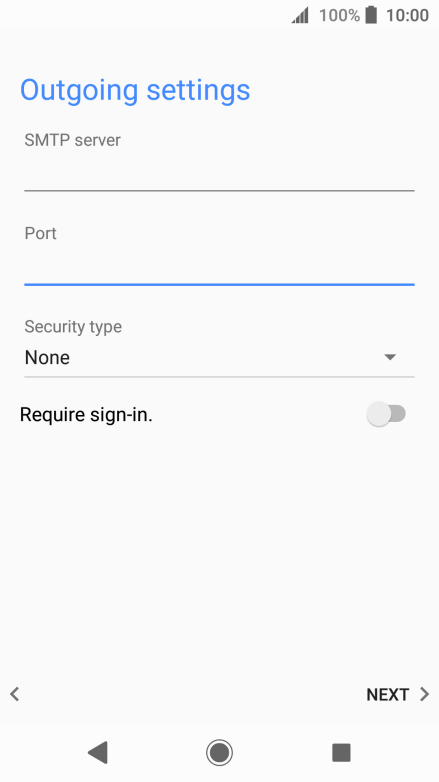Select the None security type value

pyautogui.click(x=47, y=357)
